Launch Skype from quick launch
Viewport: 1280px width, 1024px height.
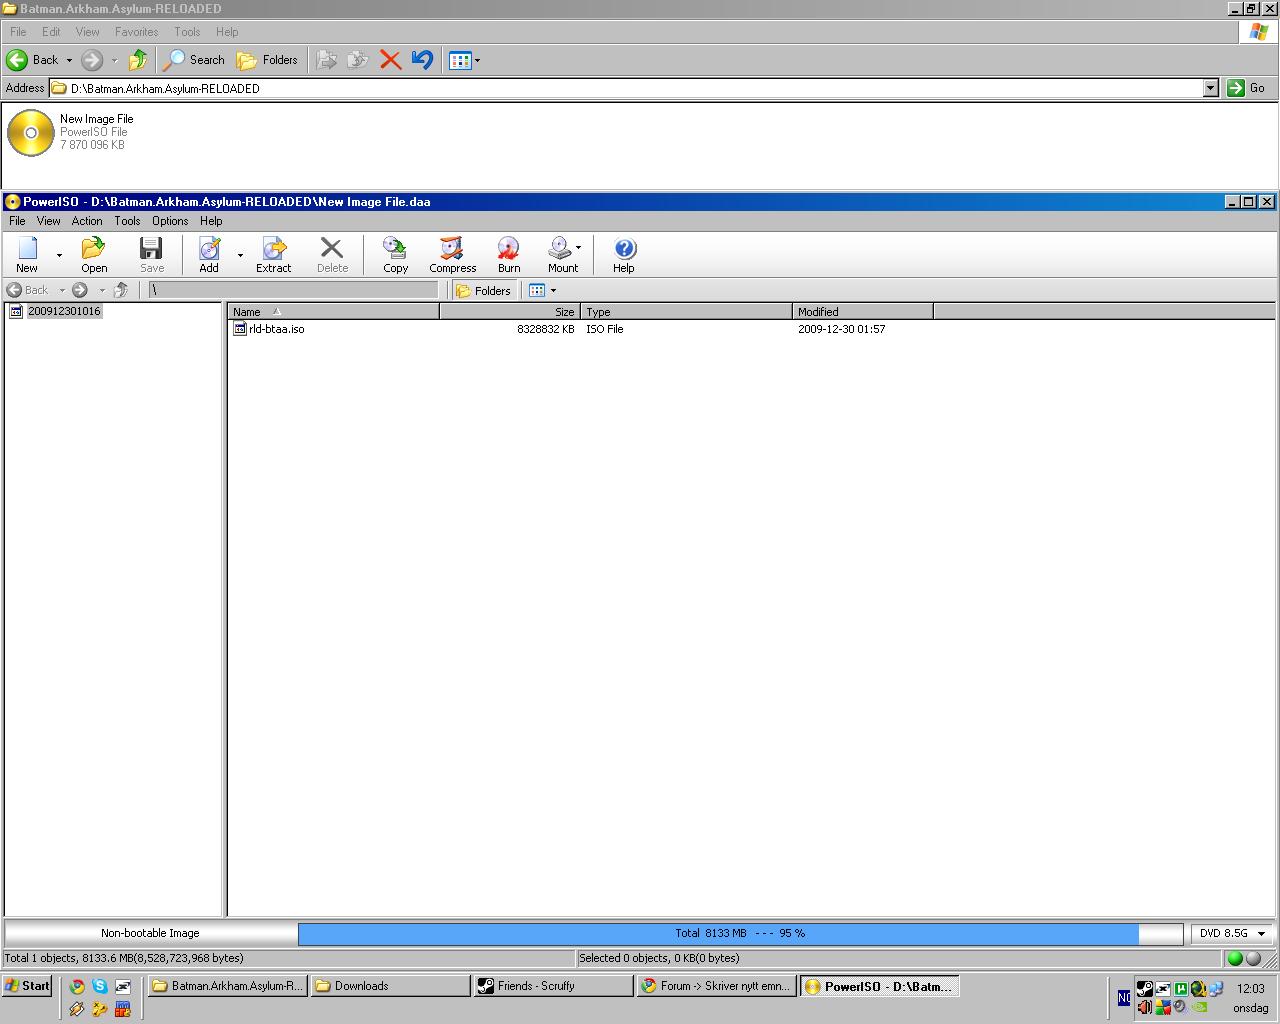(x=100, y=986)
